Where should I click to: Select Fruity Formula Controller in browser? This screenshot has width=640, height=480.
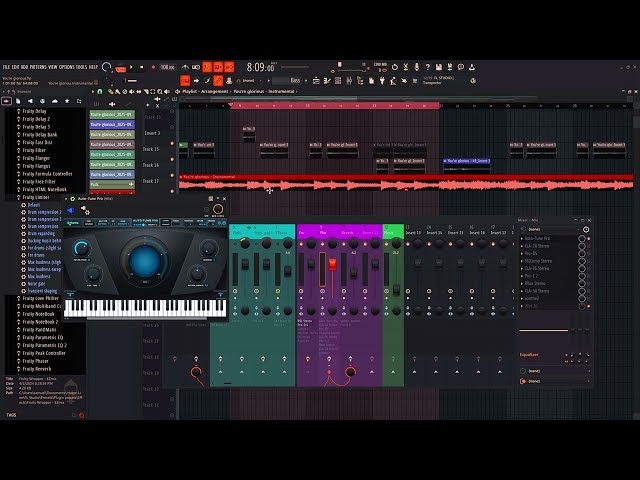[x=47, y=174]
